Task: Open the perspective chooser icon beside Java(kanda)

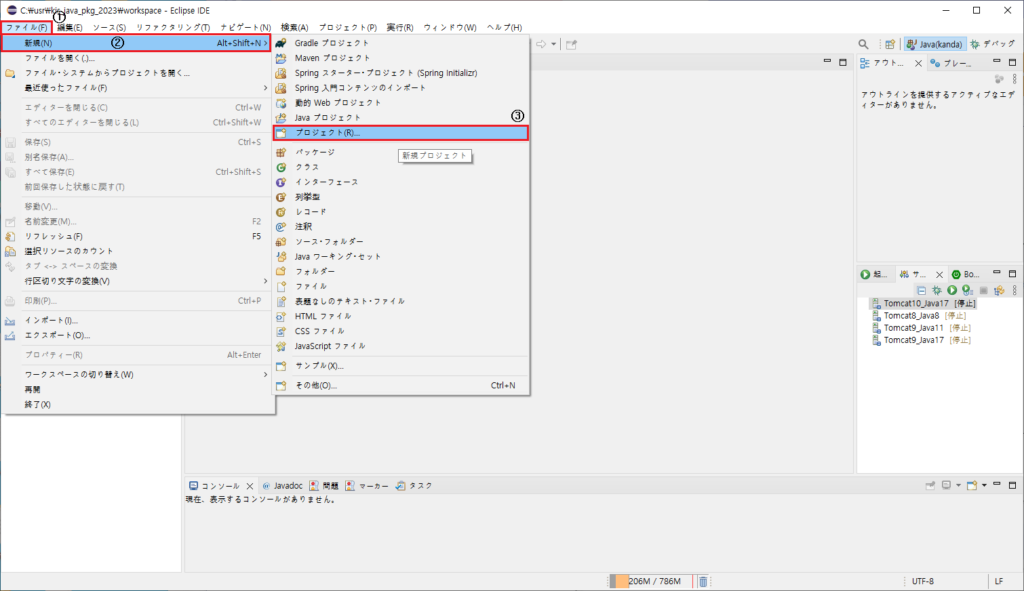Action: pos(890,44)
